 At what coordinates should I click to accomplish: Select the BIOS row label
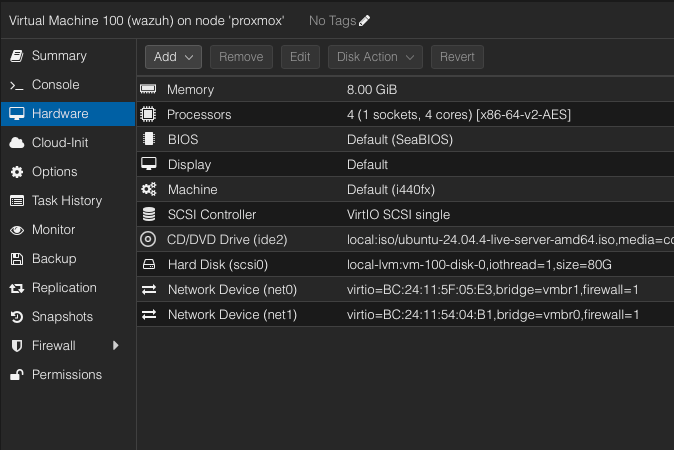(183, 140)
